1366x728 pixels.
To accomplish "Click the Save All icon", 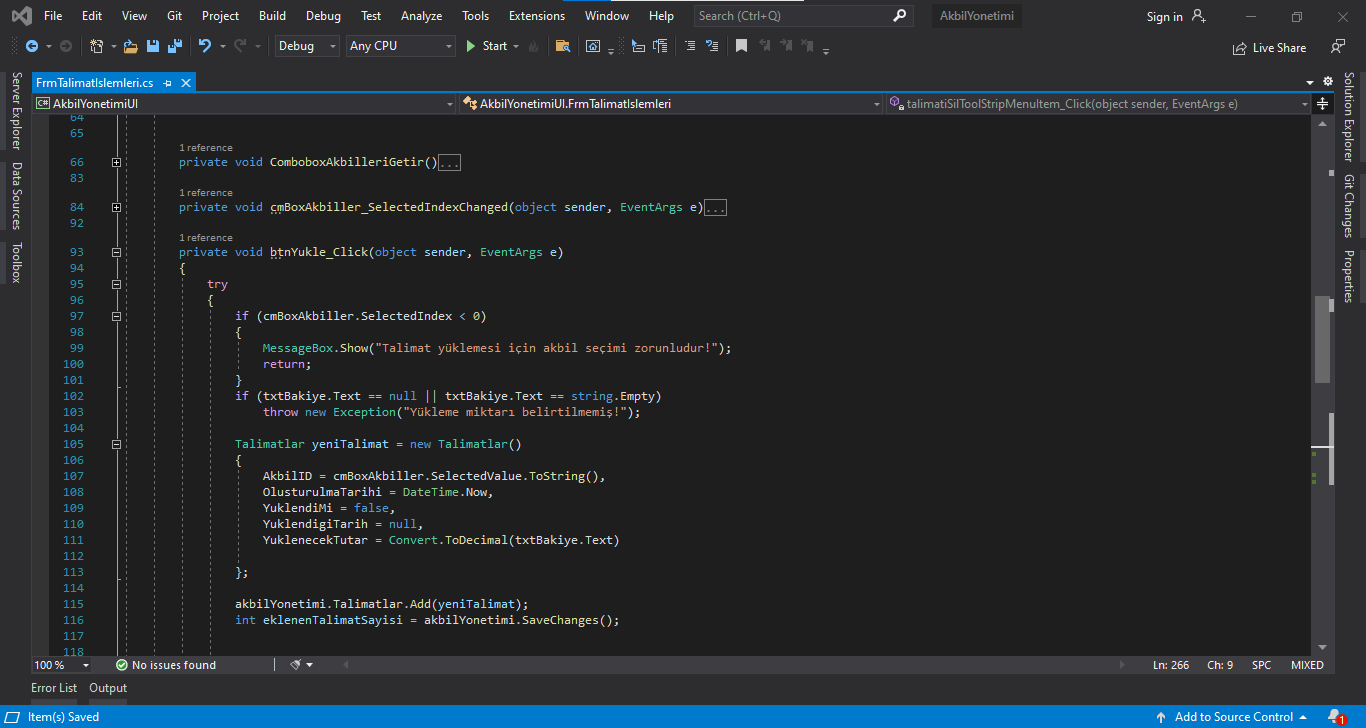I will pyautogui.click(x=175, y=46).
